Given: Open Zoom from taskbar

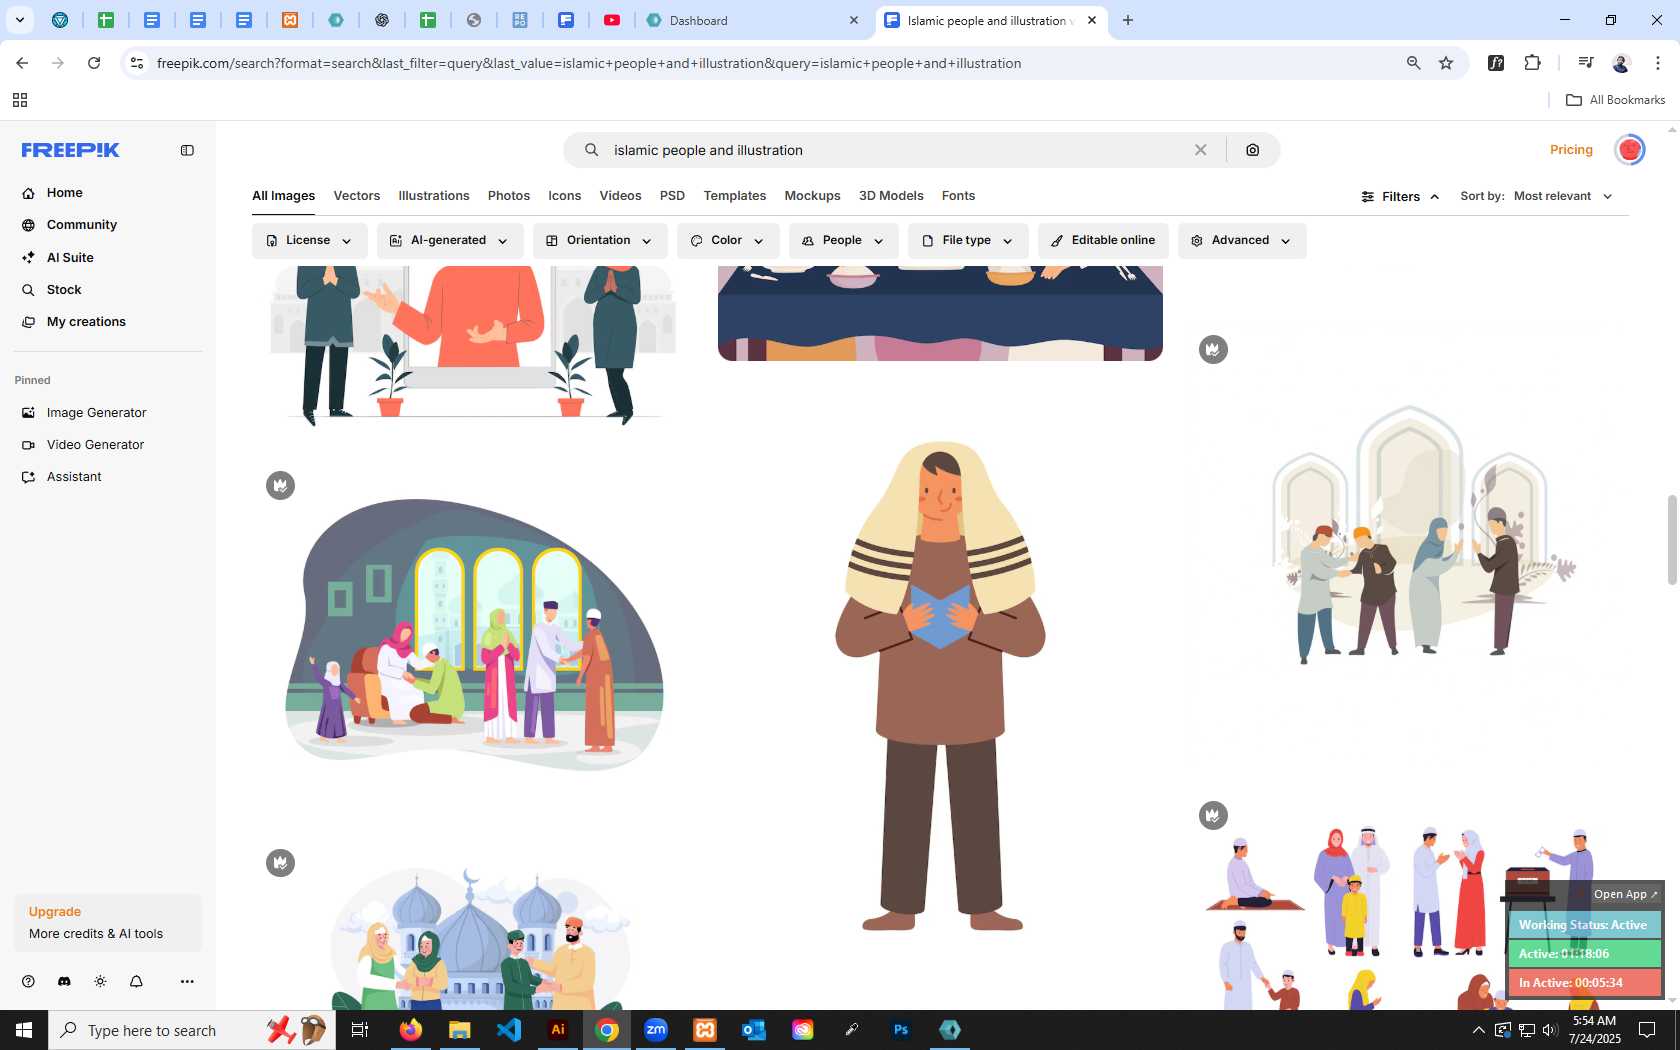Looking at the screenshot, I should click(x=656, y=1030).
